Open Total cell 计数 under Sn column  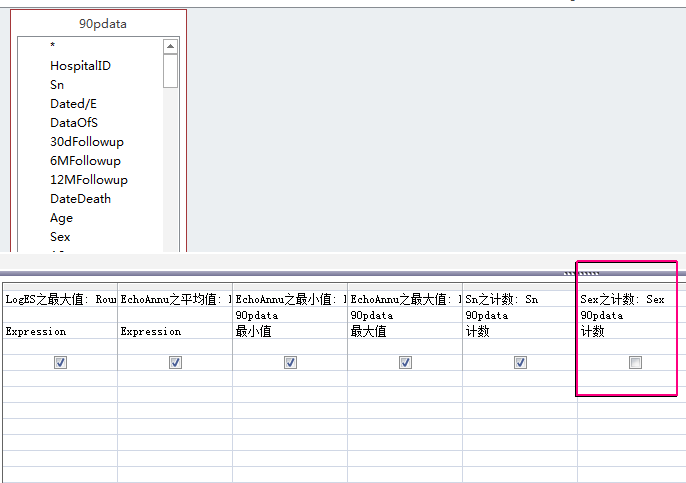coord(520,331)
